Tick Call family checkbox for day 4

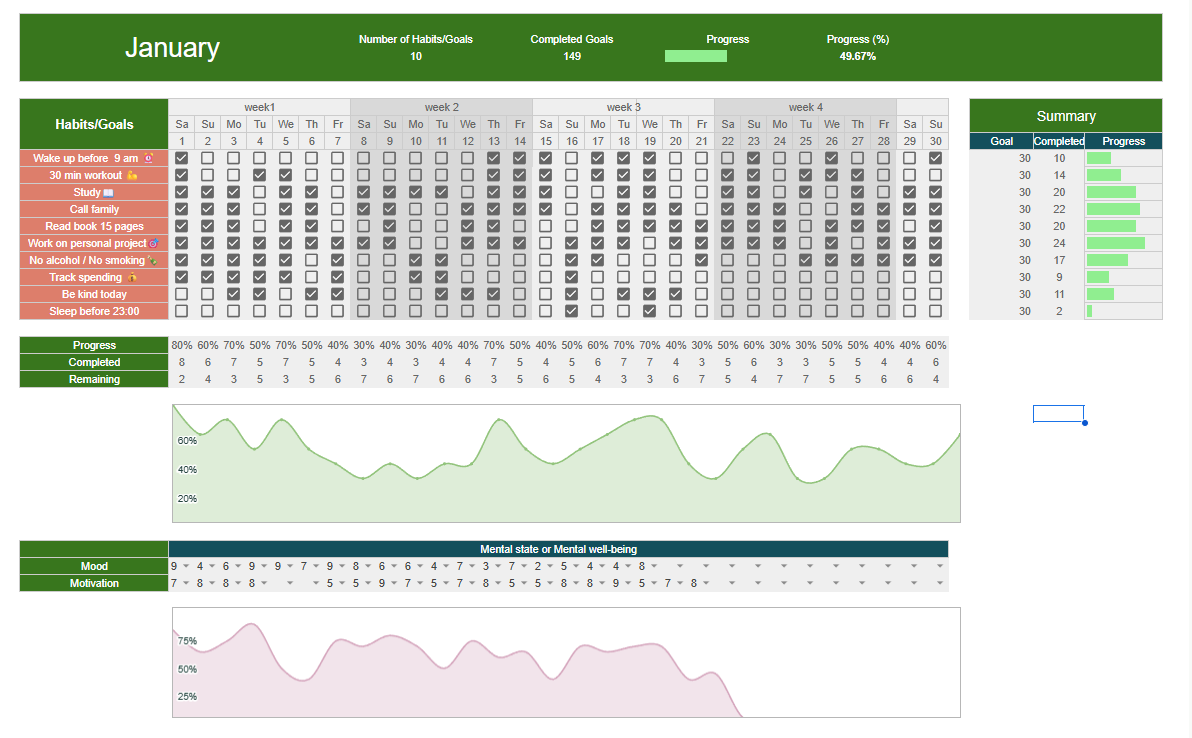click(259, 209)
